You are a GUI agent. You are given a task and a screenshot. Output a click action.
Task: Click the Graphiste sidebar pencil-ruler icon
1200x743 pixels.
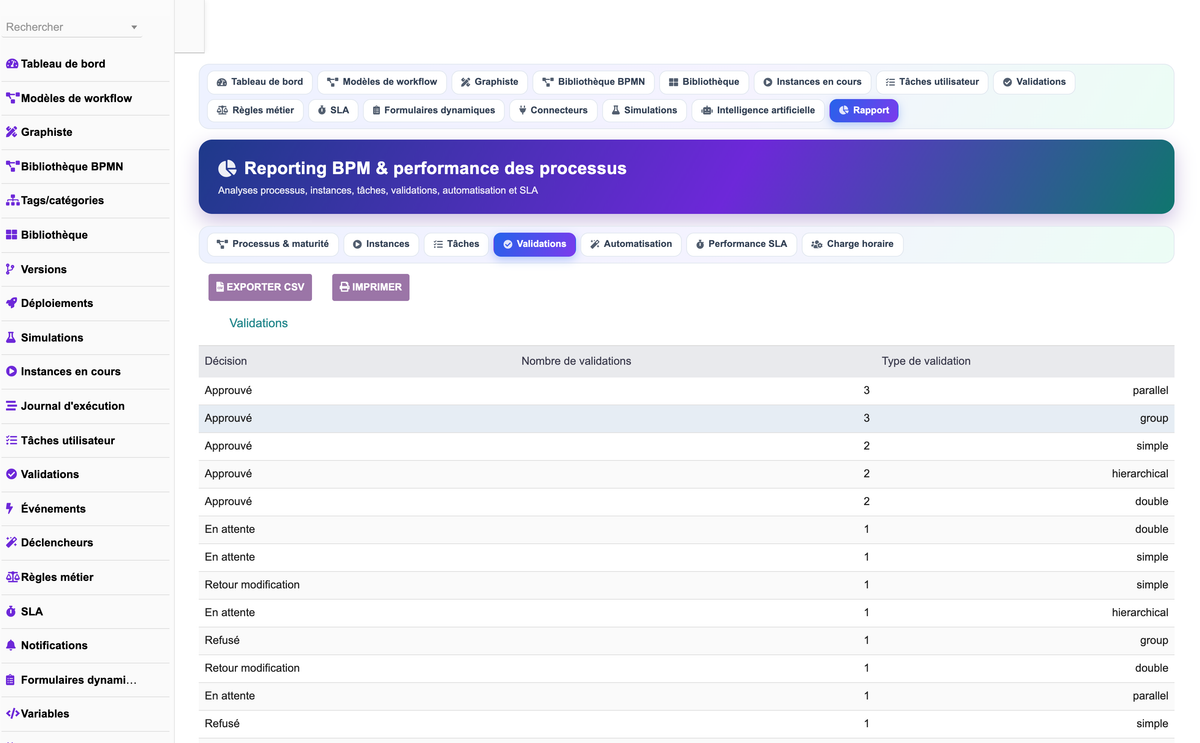tap(12, 132)
